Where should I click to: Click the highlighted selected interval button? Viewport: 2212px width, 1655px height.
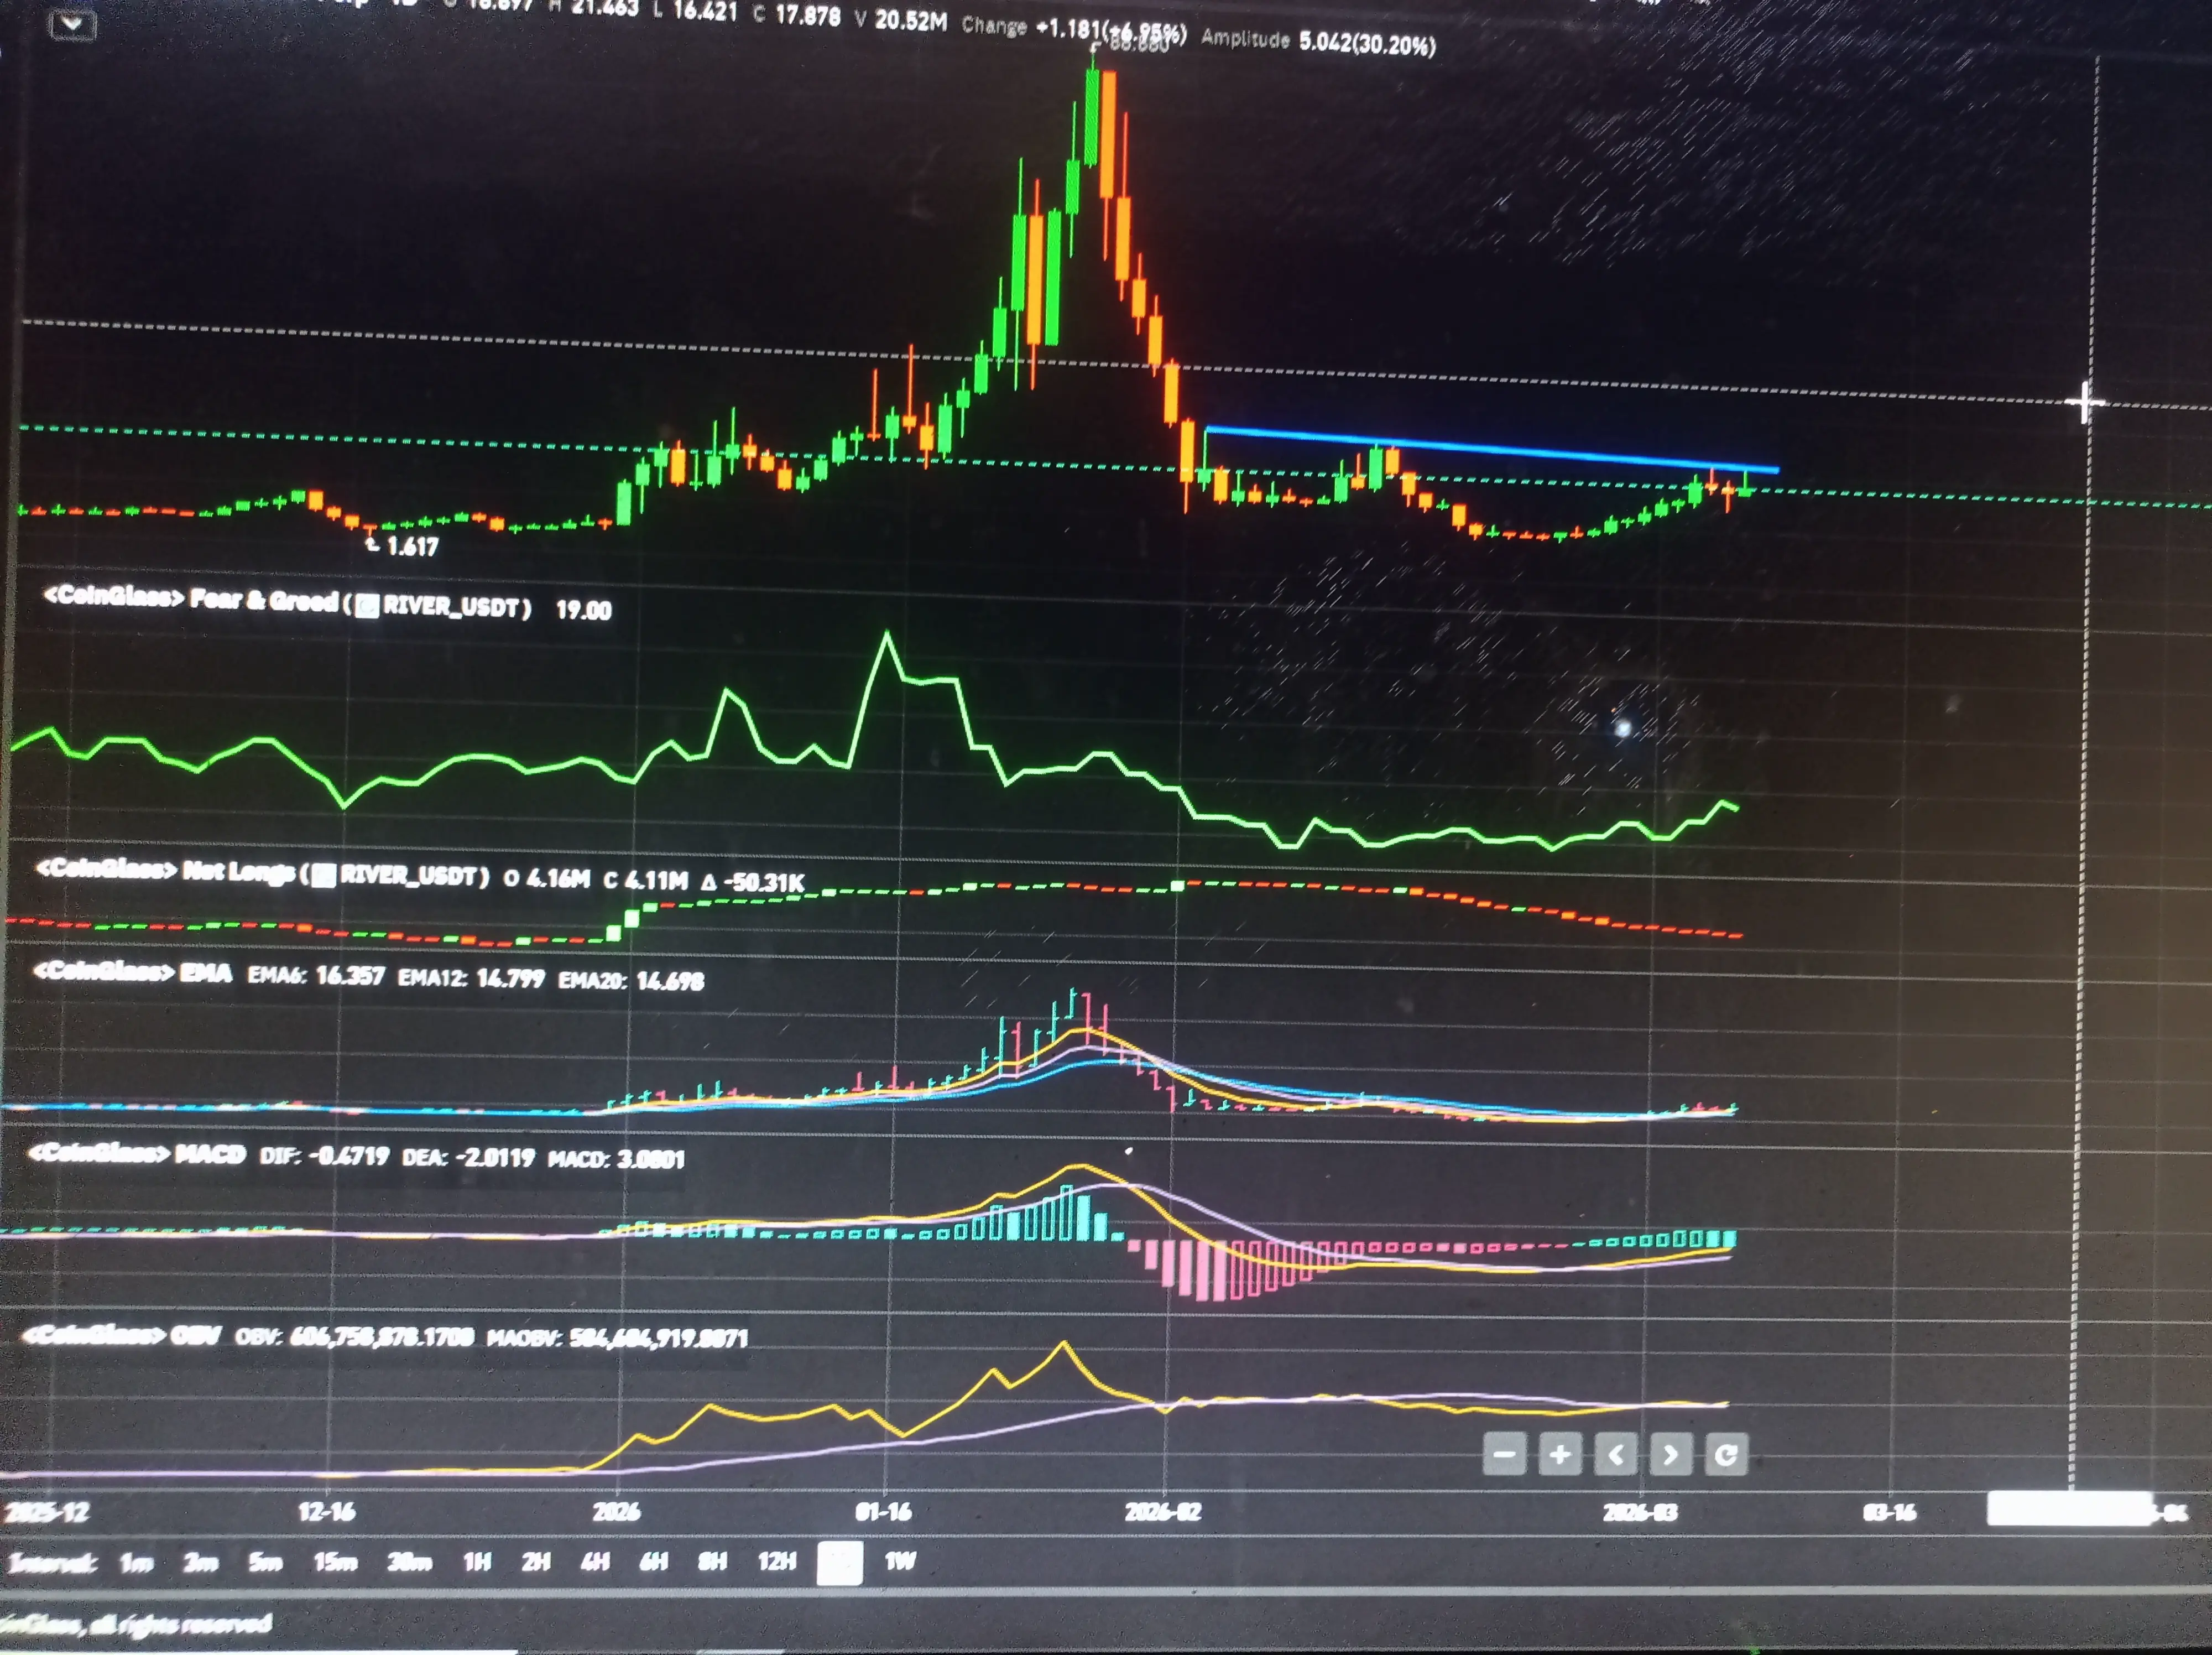[x=840, y=1563]
